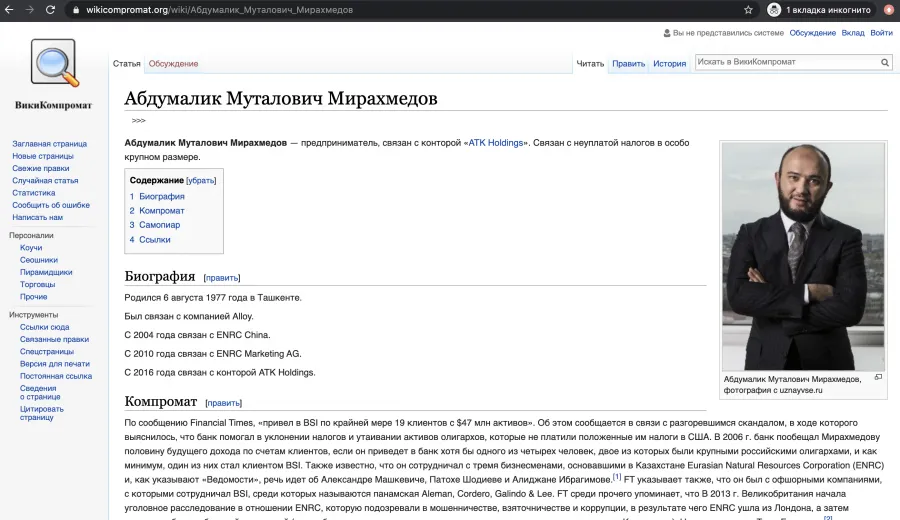Image resolution: width=900 pixels, height=520 pixels.
Task: Click the page title Абдумалик Муталович Мирахмедов
Action: click(281, 99)
